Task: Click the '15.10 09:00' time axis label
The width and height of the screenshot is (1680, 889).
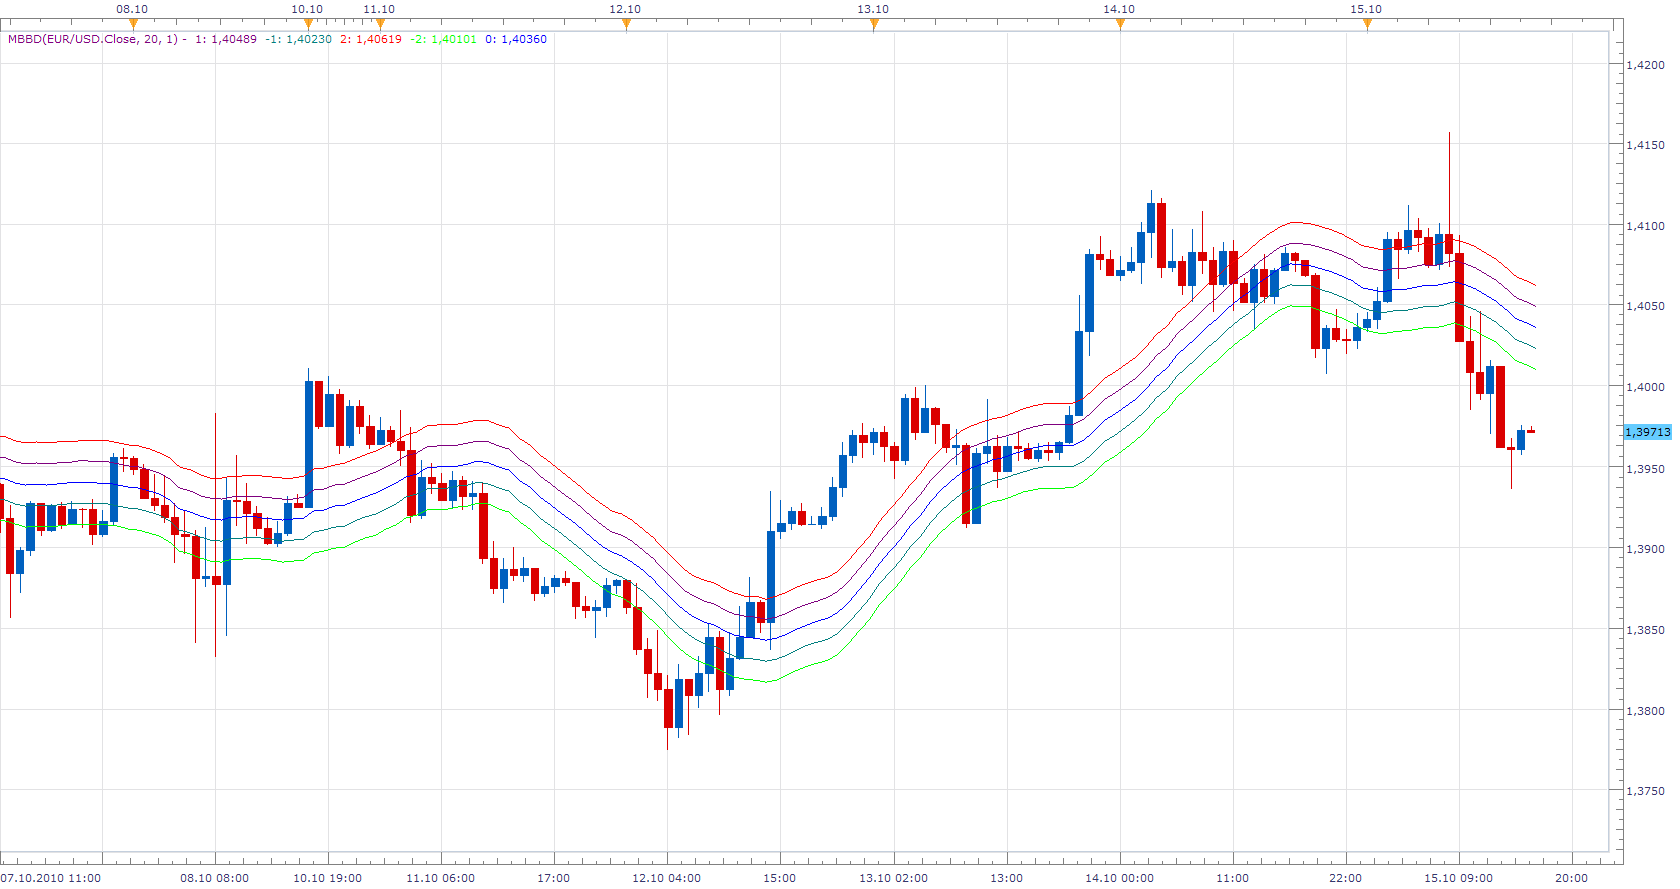Action: (1459, 878)
